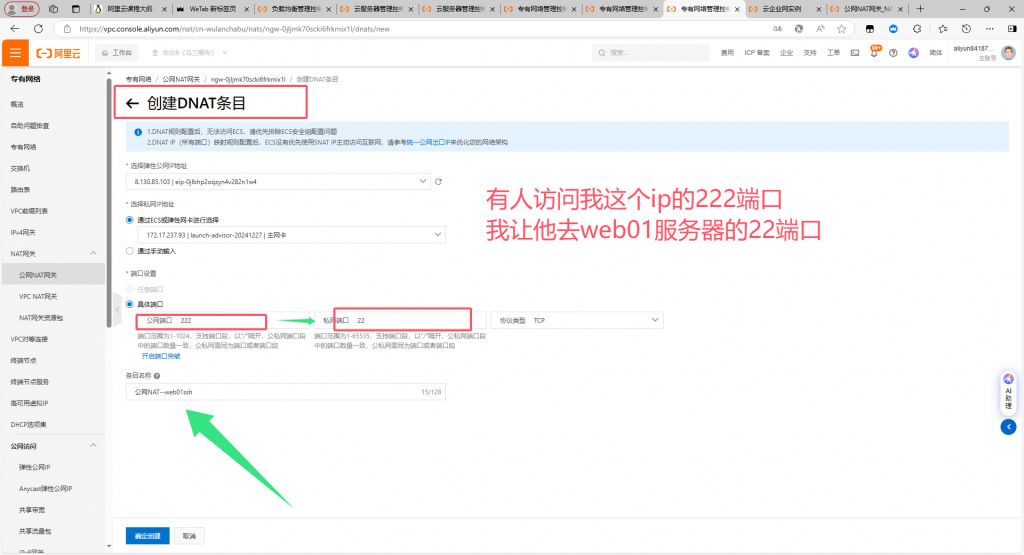Screen dimensions: 1024x555
Task: Click the refresh icon next to the elastic IP dropdown
Action: 438,182
